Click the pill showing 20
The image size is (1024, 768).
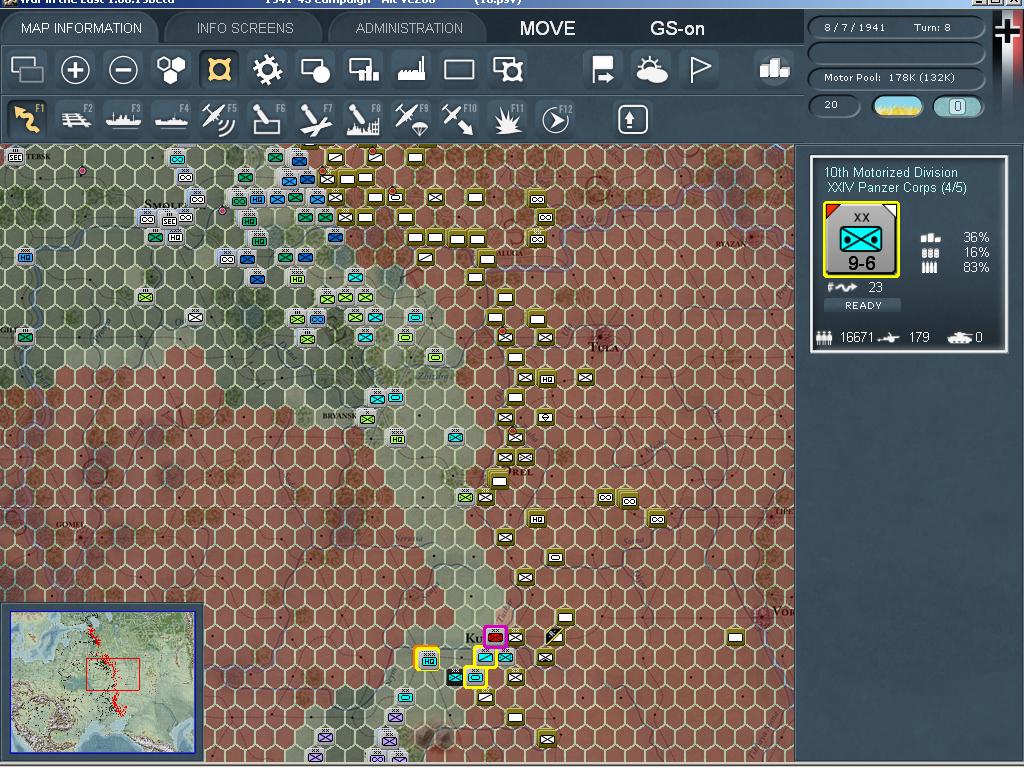pyautogui.click(x=834, y=105)
